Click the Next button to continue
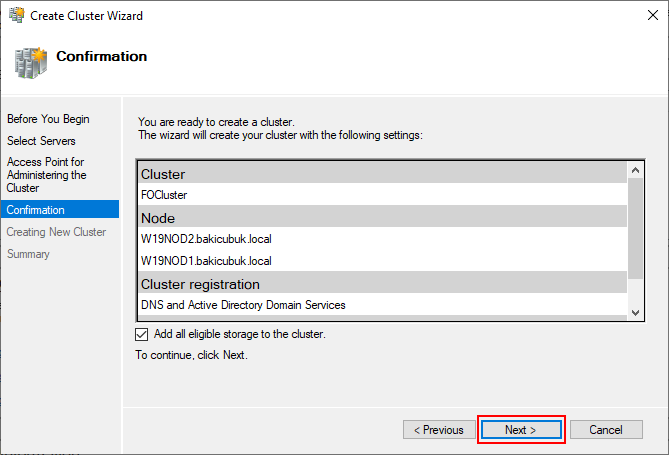The width and height of the screenshot is (669, 455). point(521,429)
